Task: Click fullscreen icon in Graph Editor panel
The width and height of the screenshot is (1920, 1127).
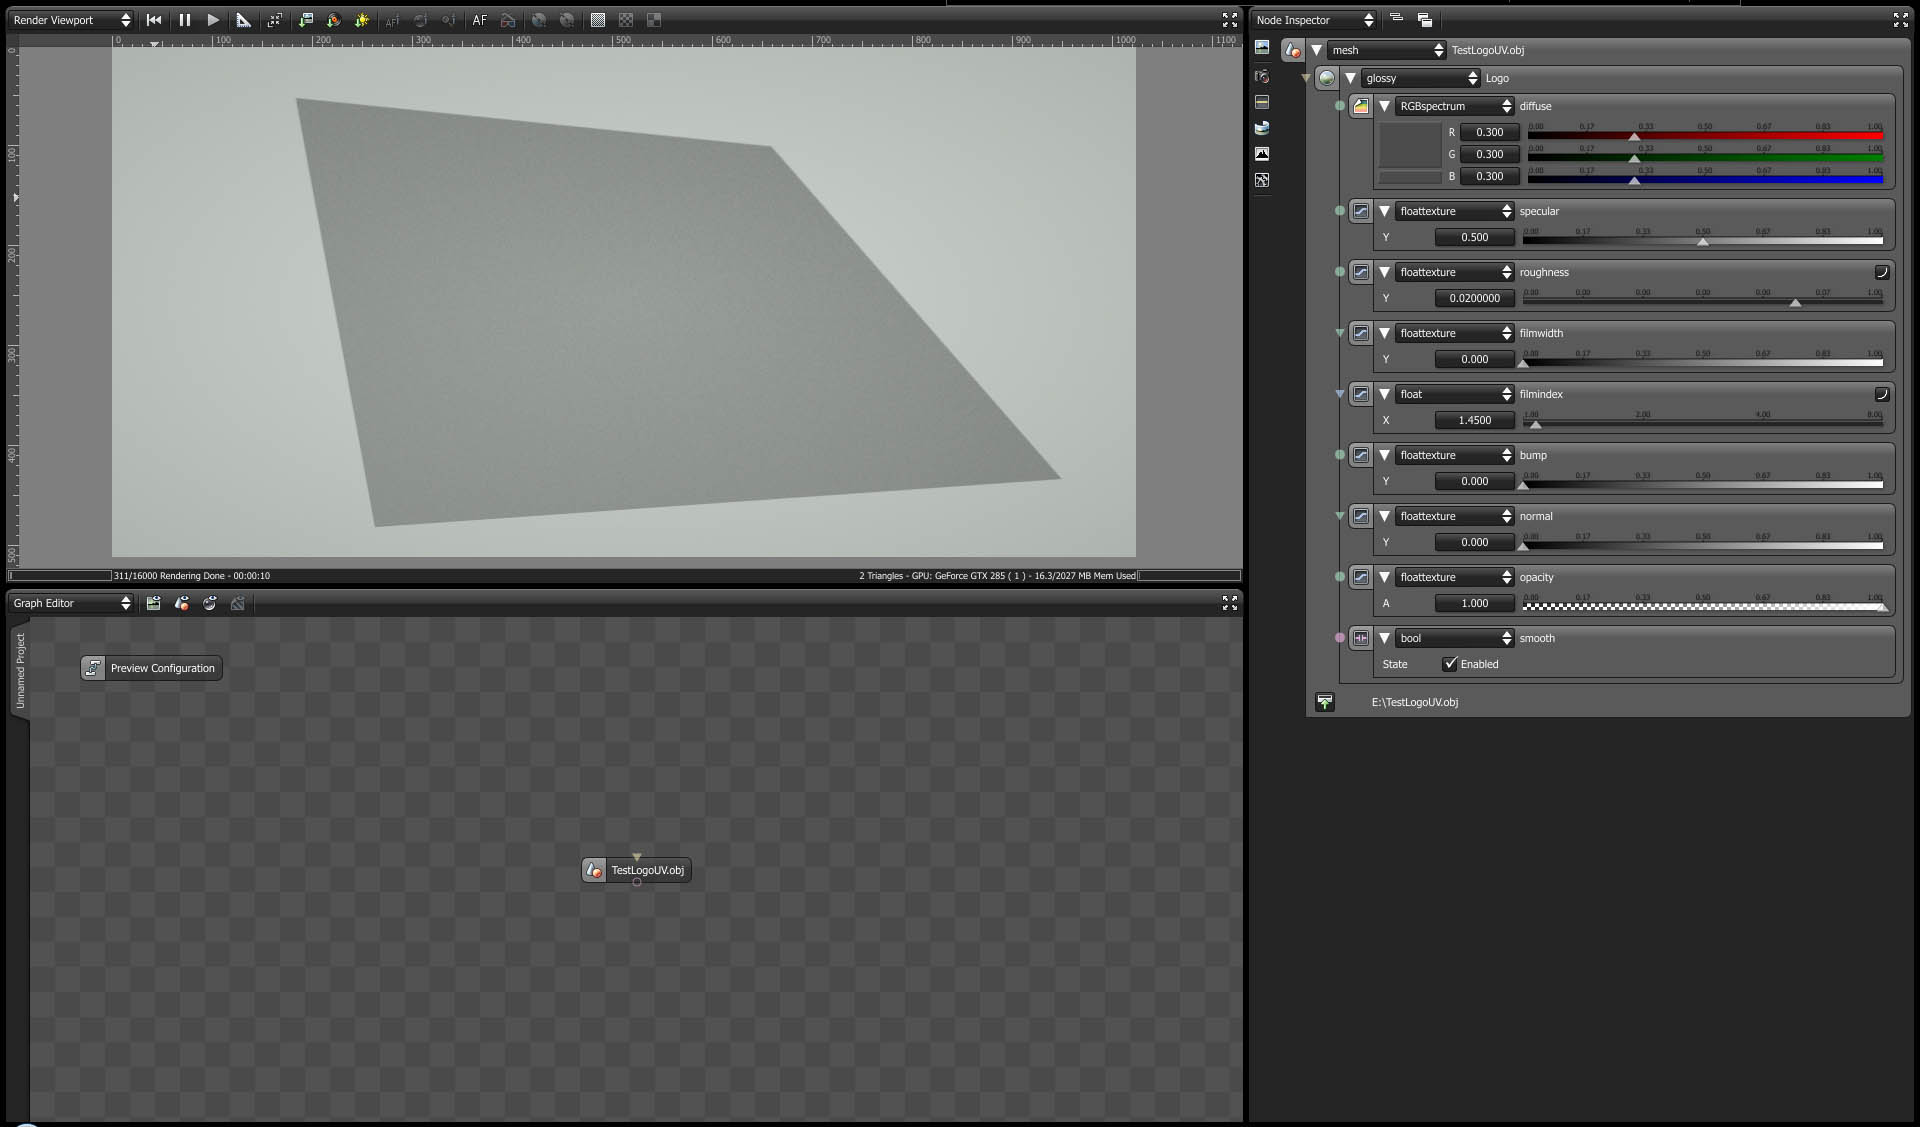Action: 1230,603
